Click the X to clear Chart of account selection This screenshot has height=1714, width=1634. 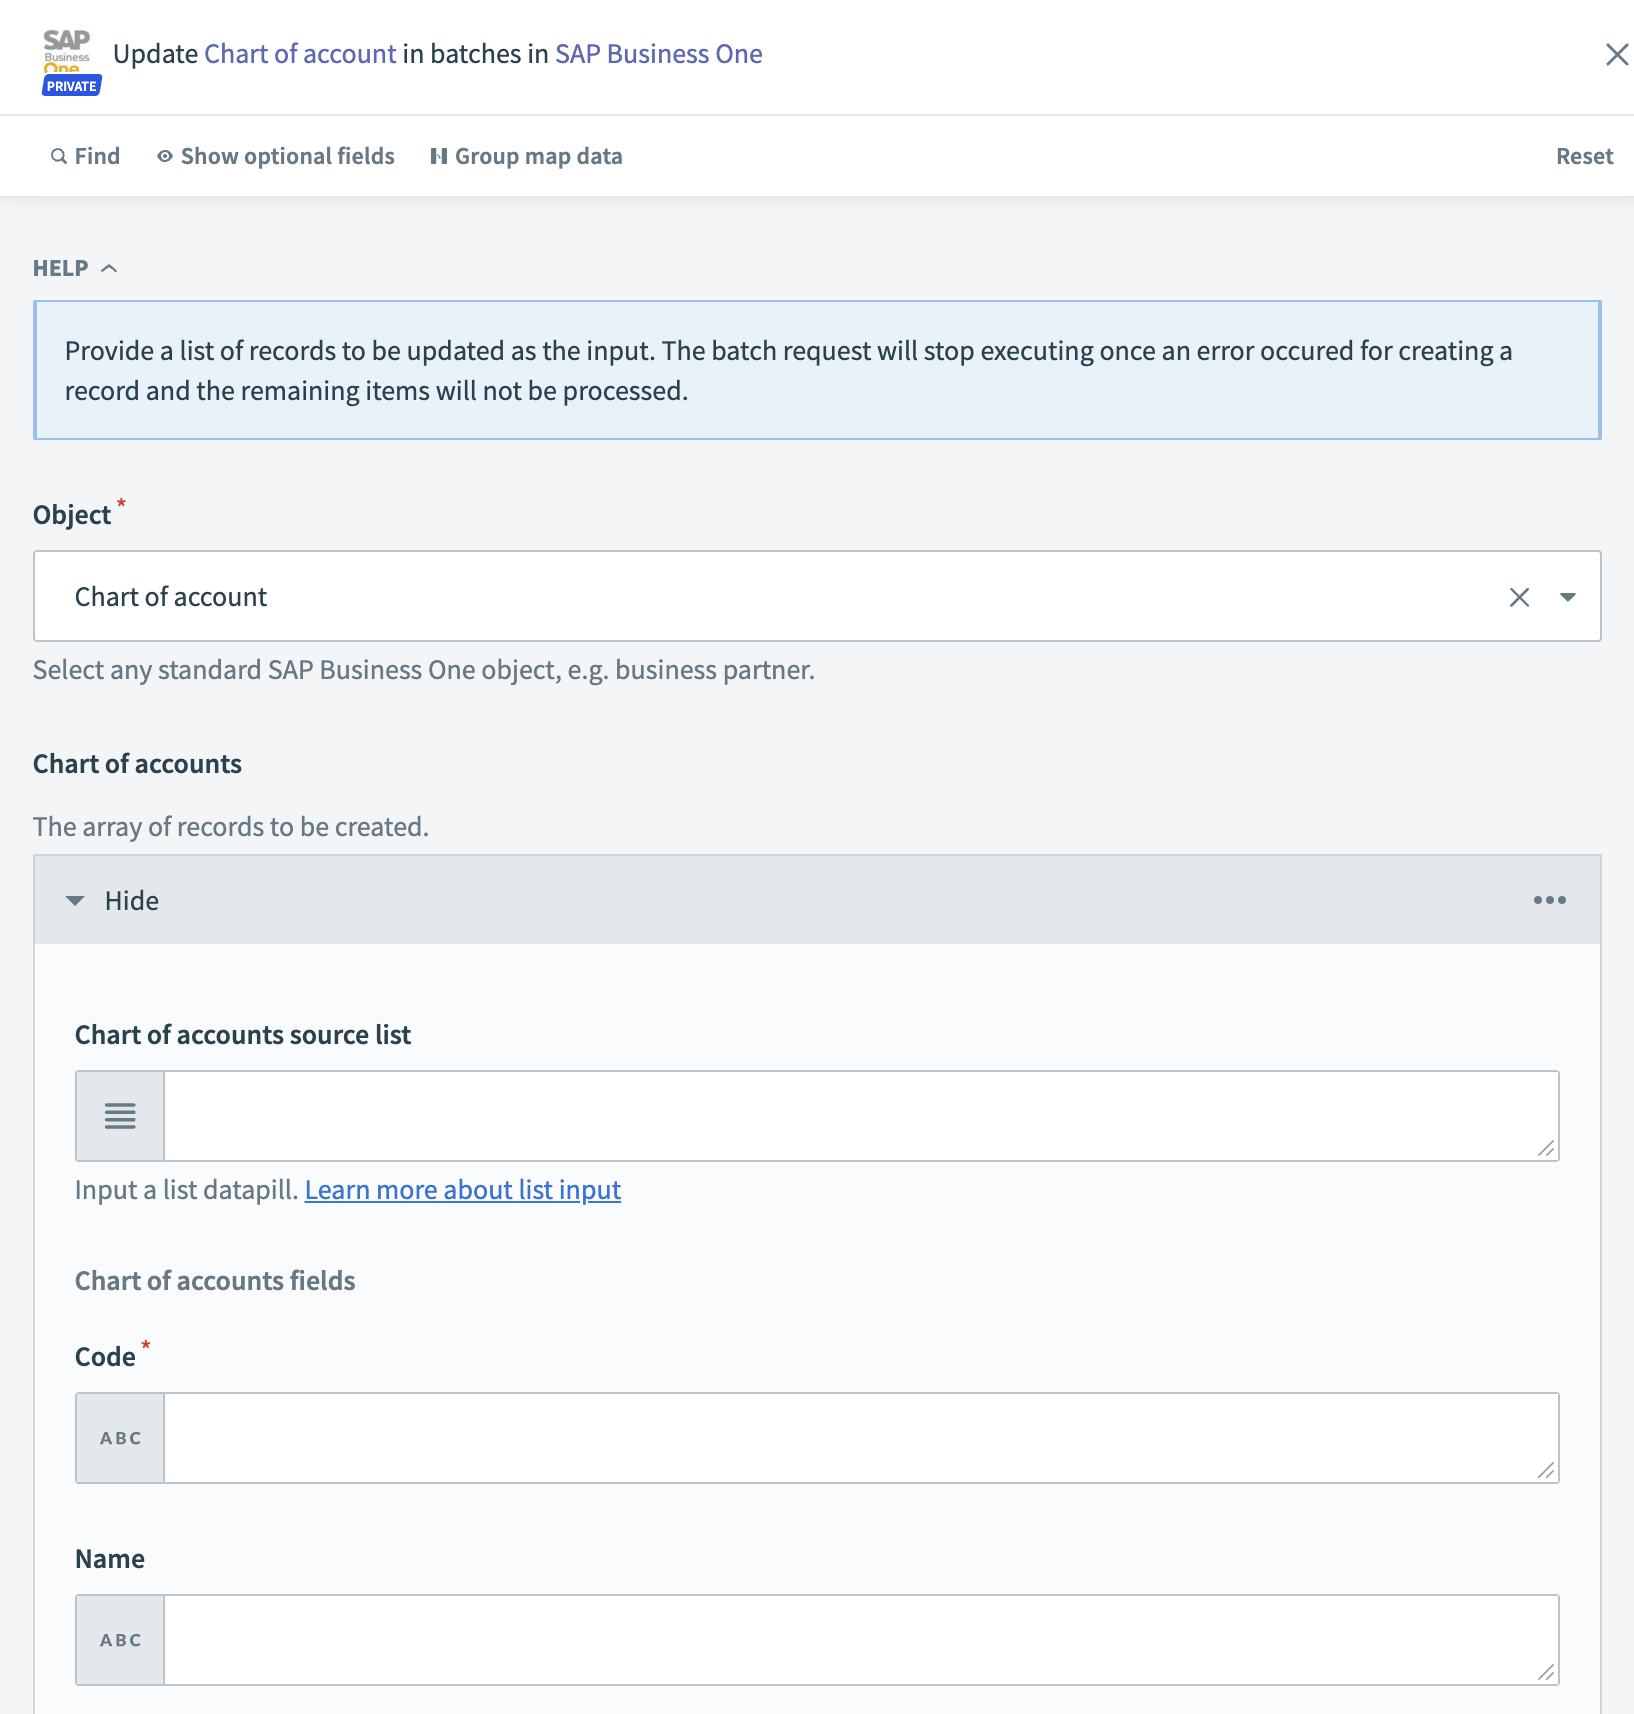(x=1519, y=596)
